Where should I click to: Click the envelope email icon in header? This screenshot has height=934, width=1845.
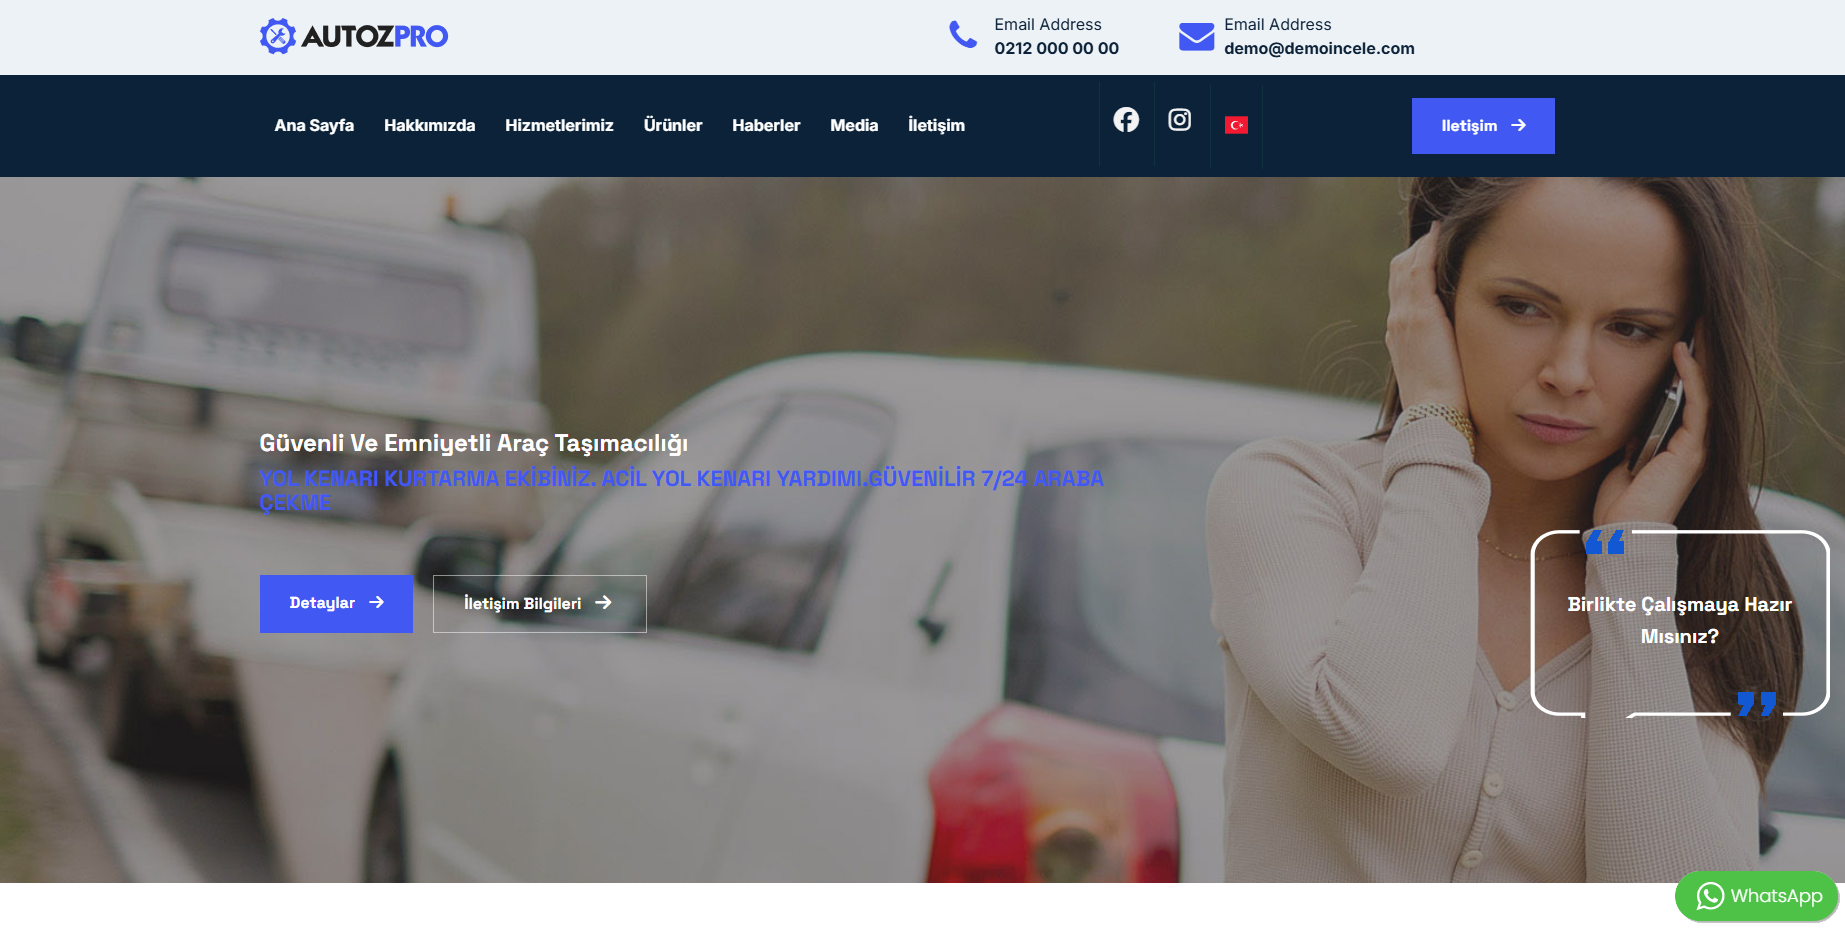(x=1196, y=36)
